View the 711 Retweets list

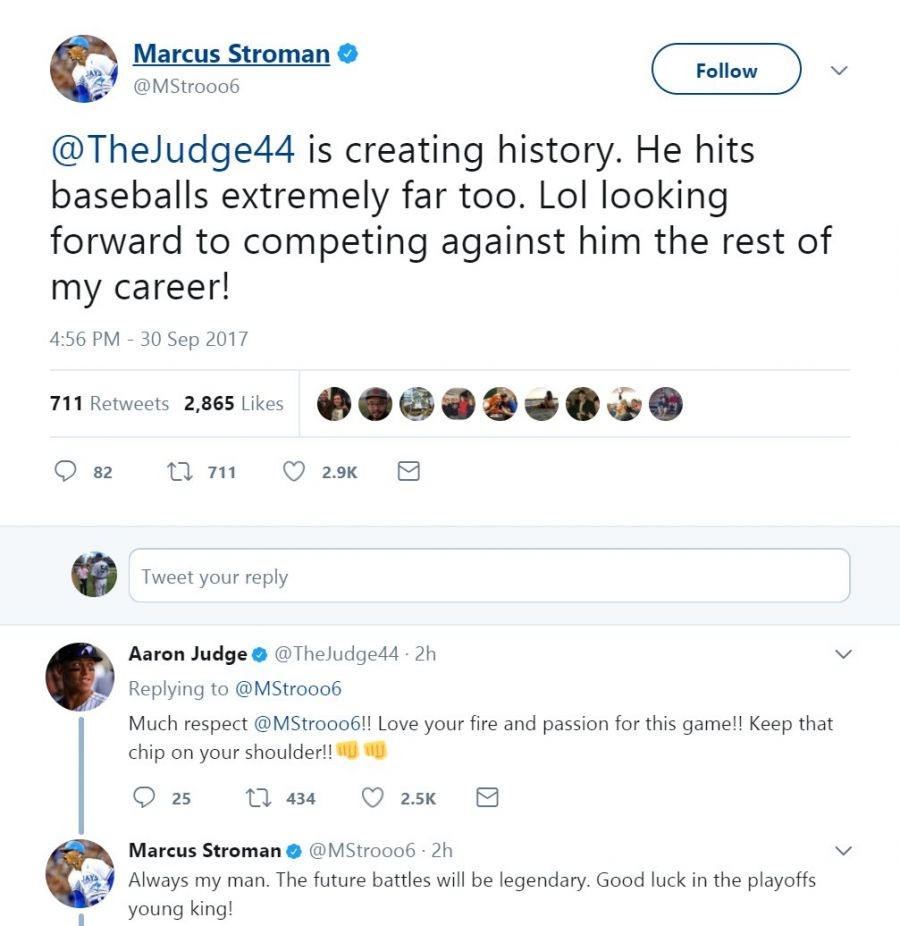109,403
